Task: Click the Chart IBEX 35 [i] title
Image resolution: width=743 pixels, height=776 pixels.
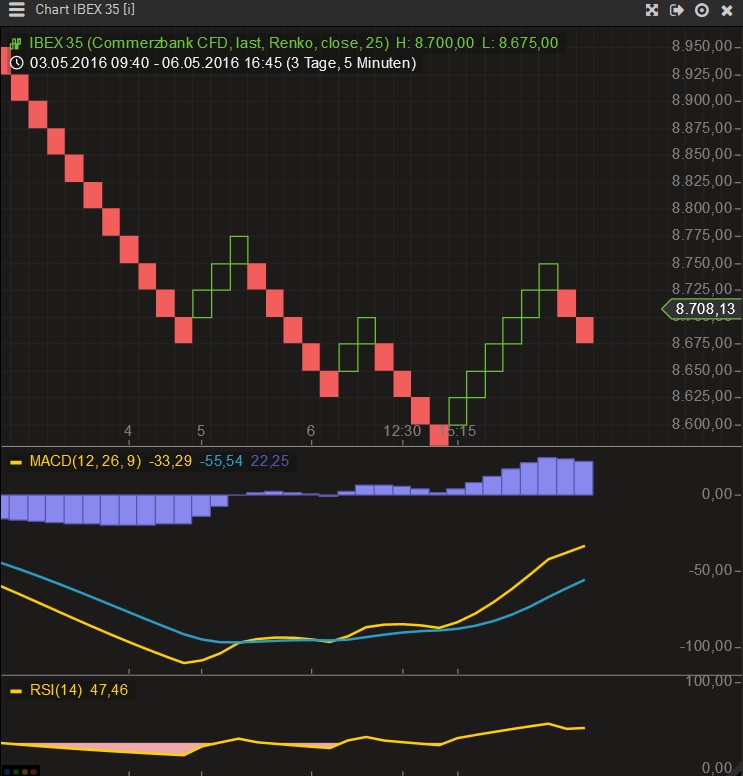Action: (85, 10)
